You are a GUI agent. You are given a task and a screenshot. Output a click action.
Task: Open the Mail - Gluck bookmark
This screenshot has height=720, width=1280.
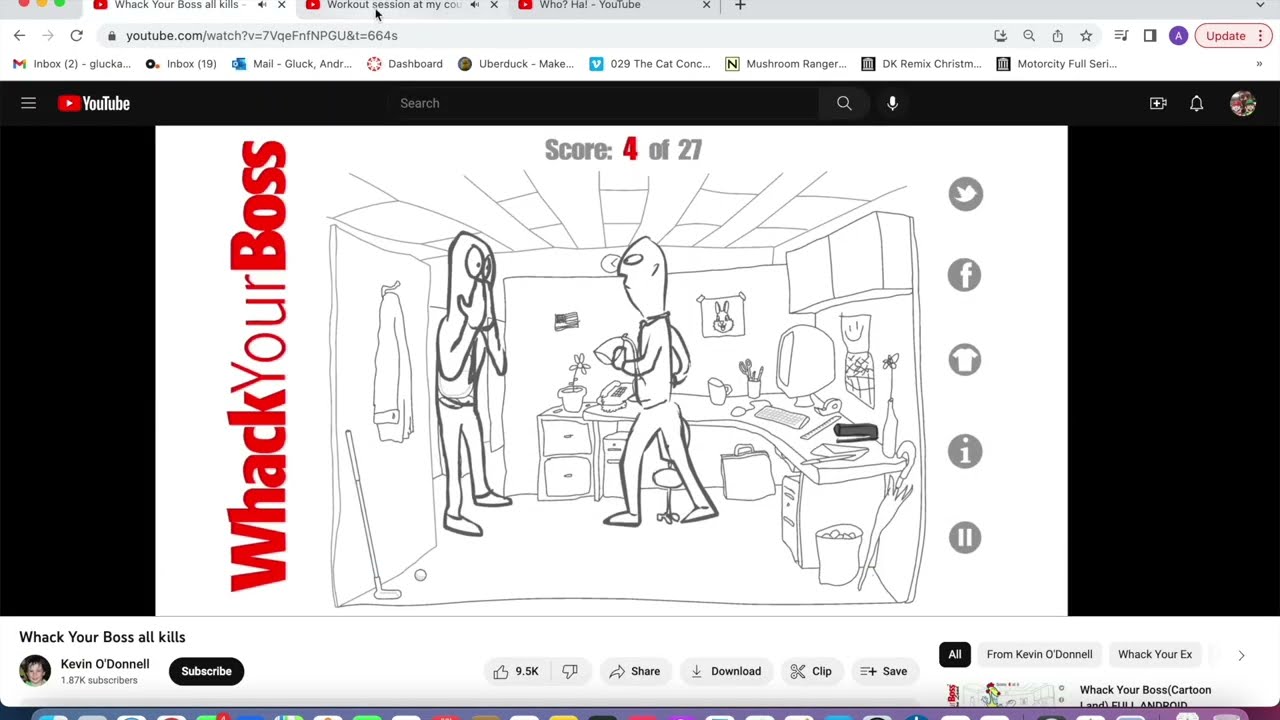pyautogui.click(x=292, y=64)
